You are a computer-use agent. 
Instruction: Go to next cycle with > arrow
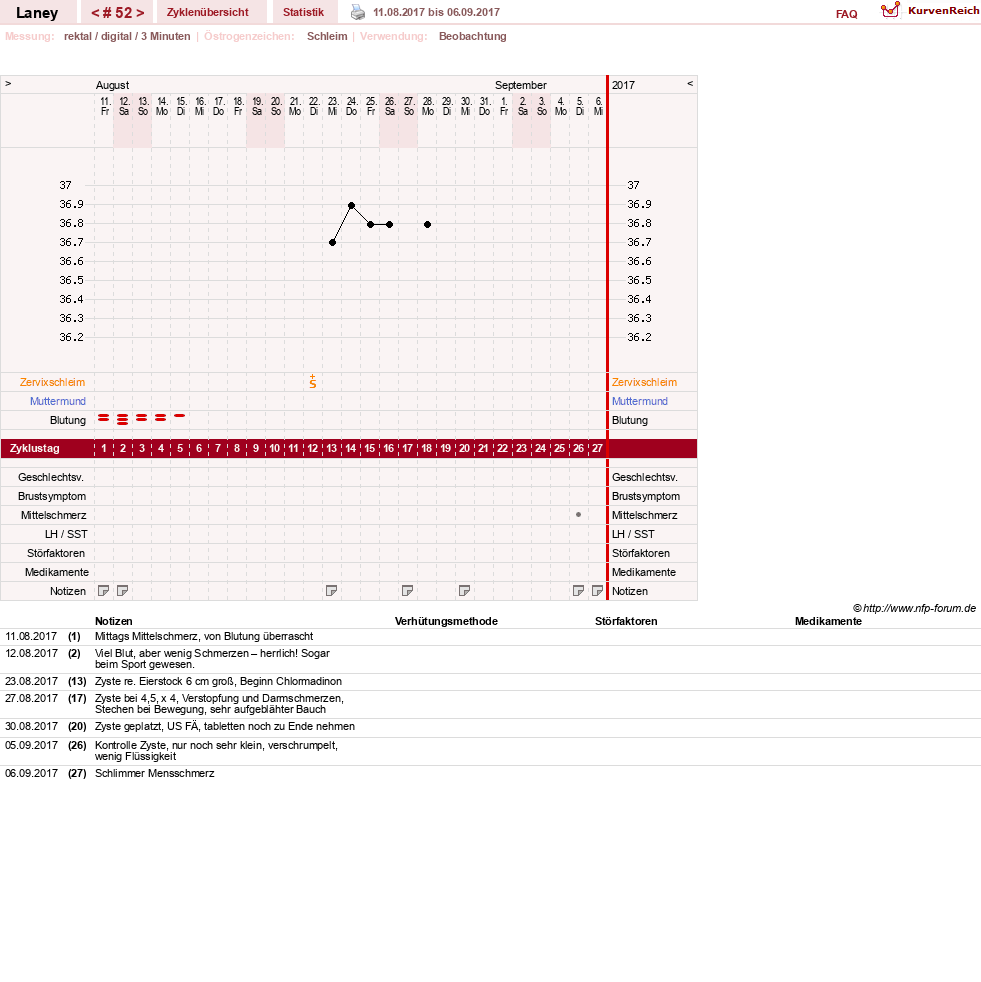coord(140,13)
